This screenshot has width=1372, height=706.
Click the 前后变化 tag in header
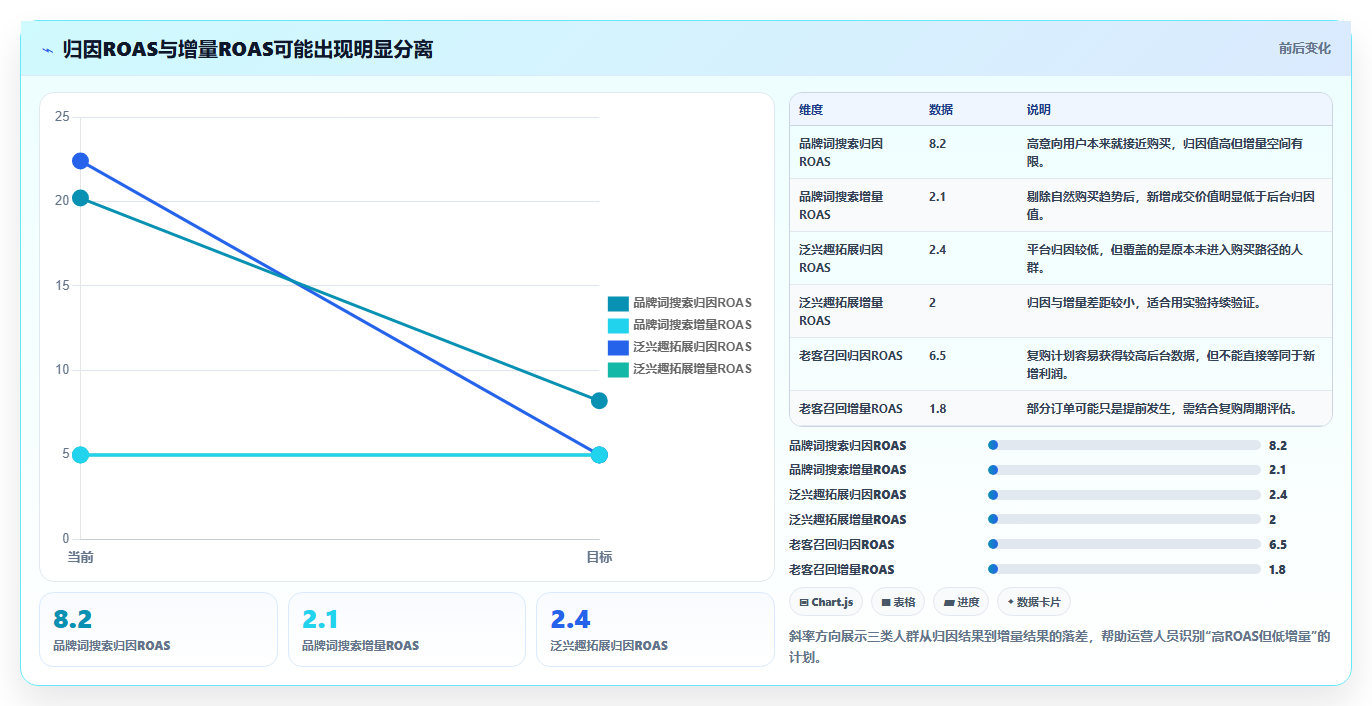click(1304, 48)
